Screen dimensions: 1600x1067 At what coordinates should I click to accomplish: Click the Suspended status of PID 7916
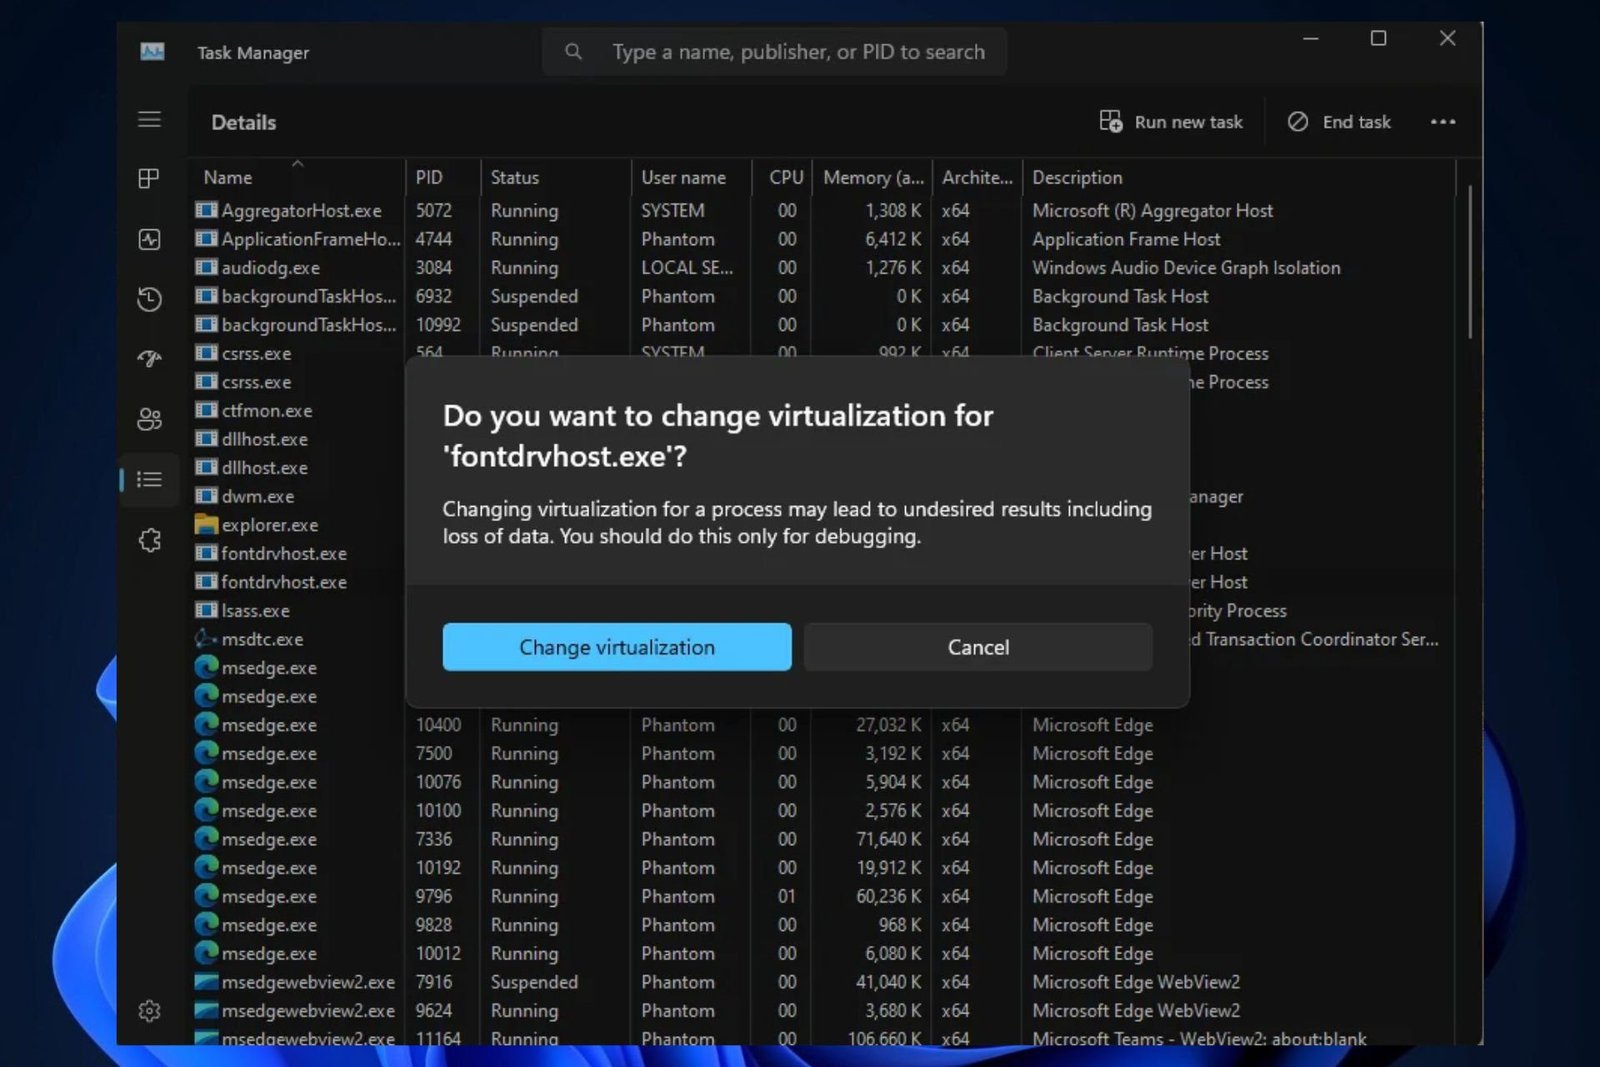[534, 982]
